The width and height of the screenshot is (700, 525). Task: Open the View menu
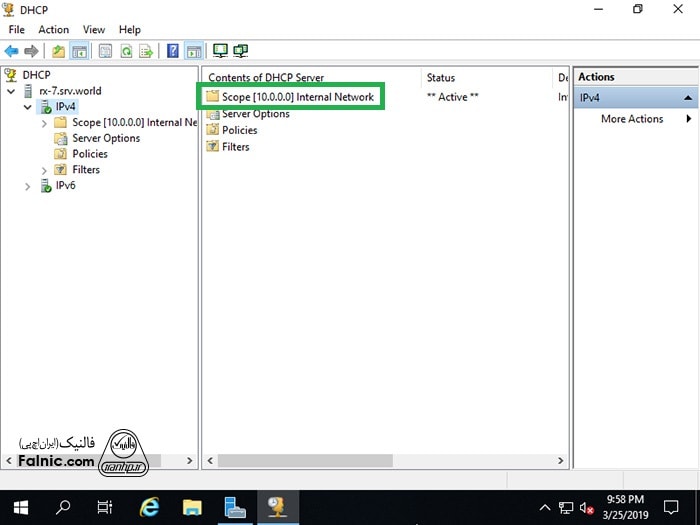click(94, 30)
